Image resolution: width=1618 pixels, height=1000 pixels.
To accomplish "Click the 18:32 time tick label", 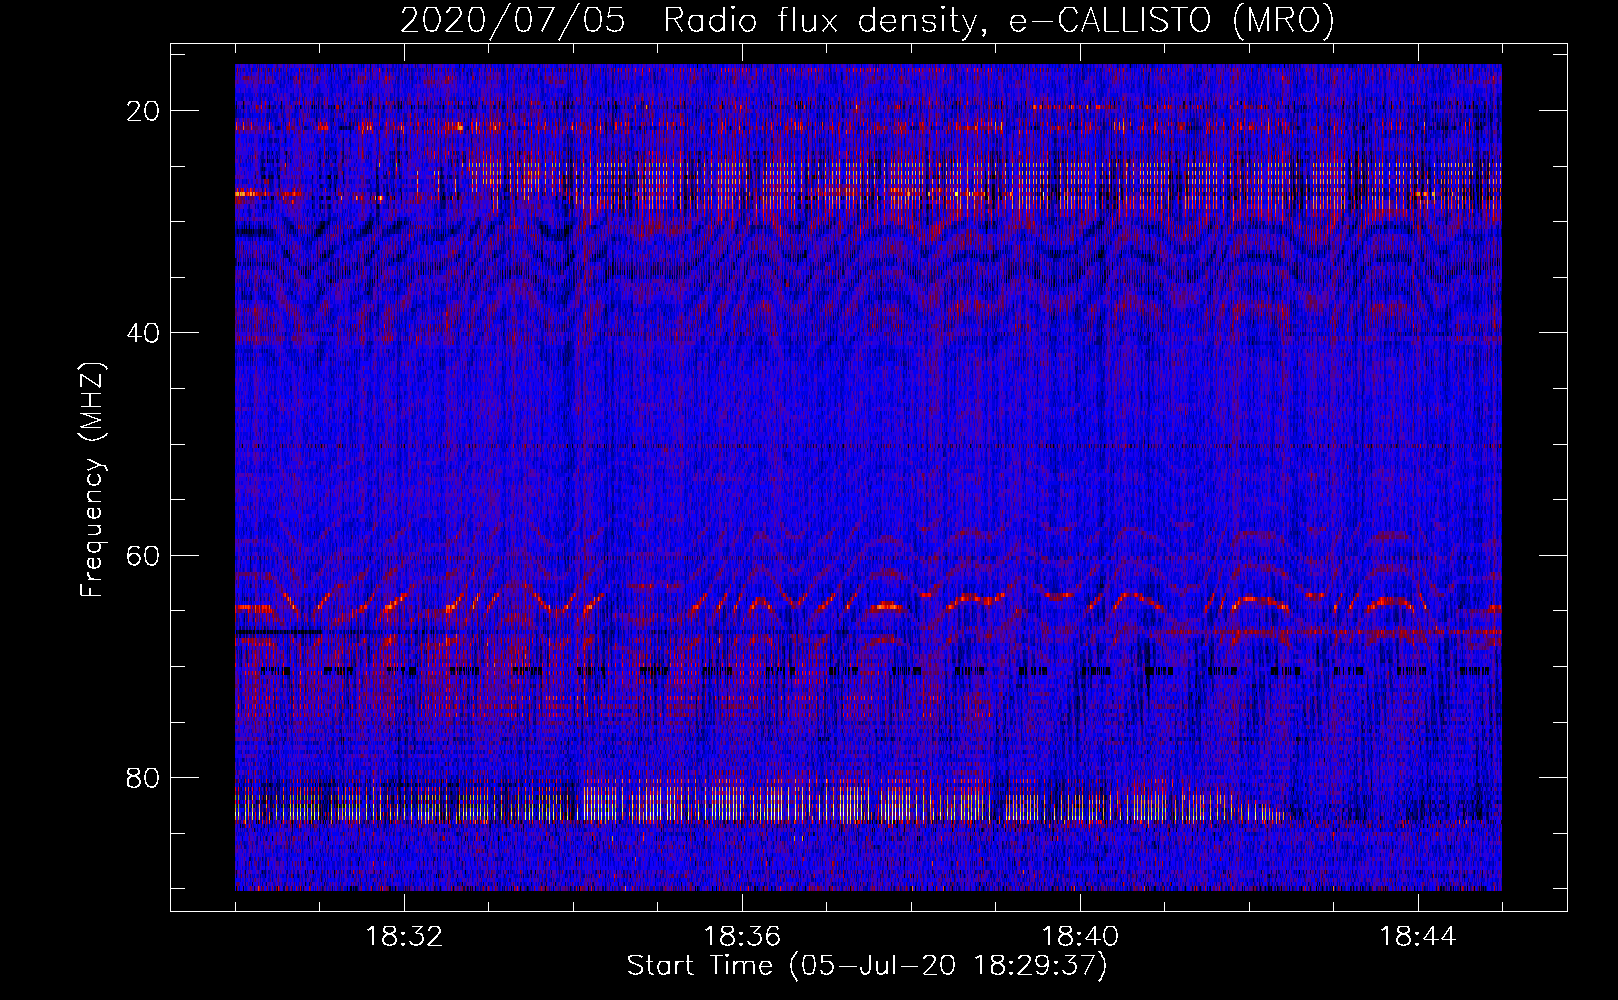I will click(404, 937).
